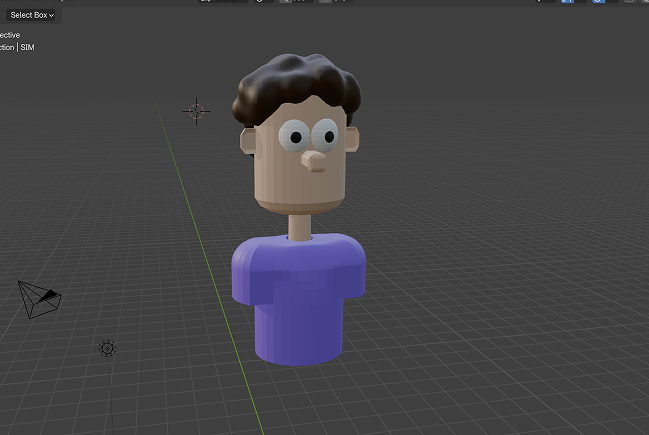Viewport: 649px width, 435px height.
Task: Select the camera object wireframe
Action: click(x=40, y=299)
